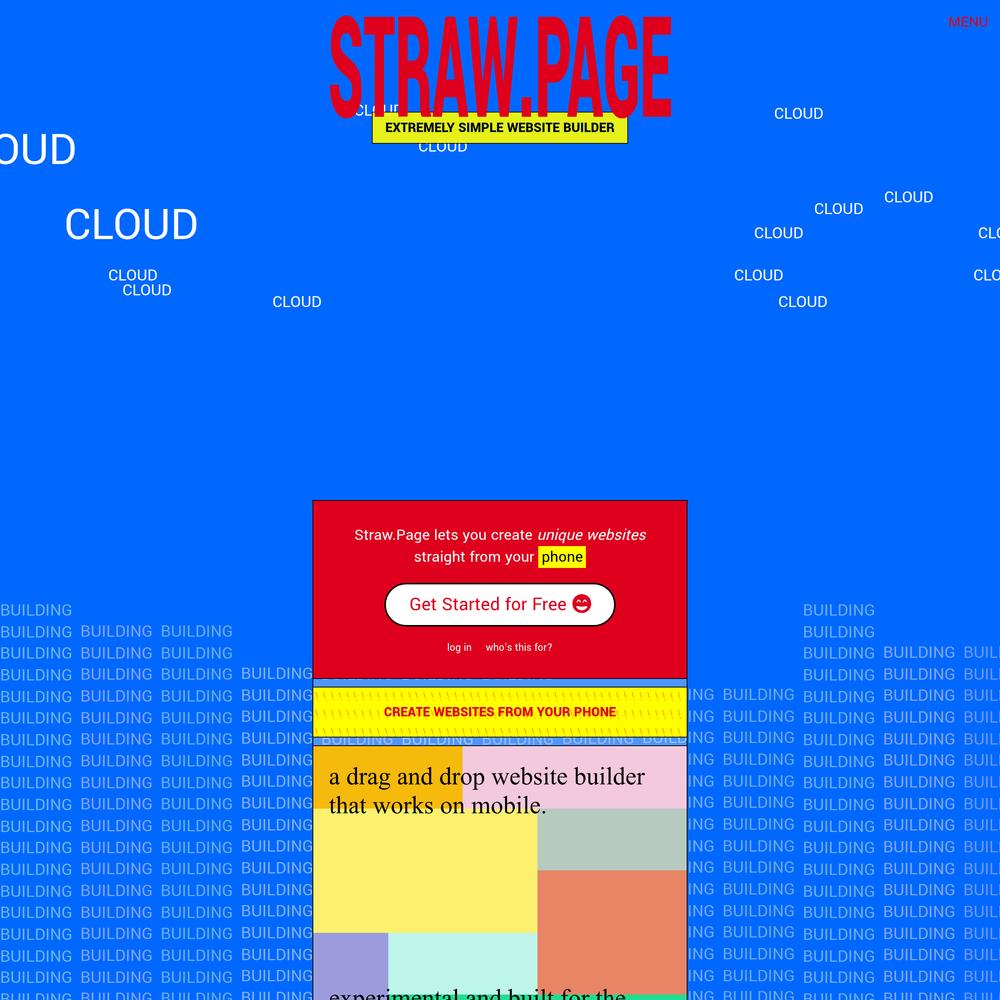The width and height of the screenshot is (1000, 1000).
Task: Click the STRAW.PAGE logo heading
Action: point(500,67)
